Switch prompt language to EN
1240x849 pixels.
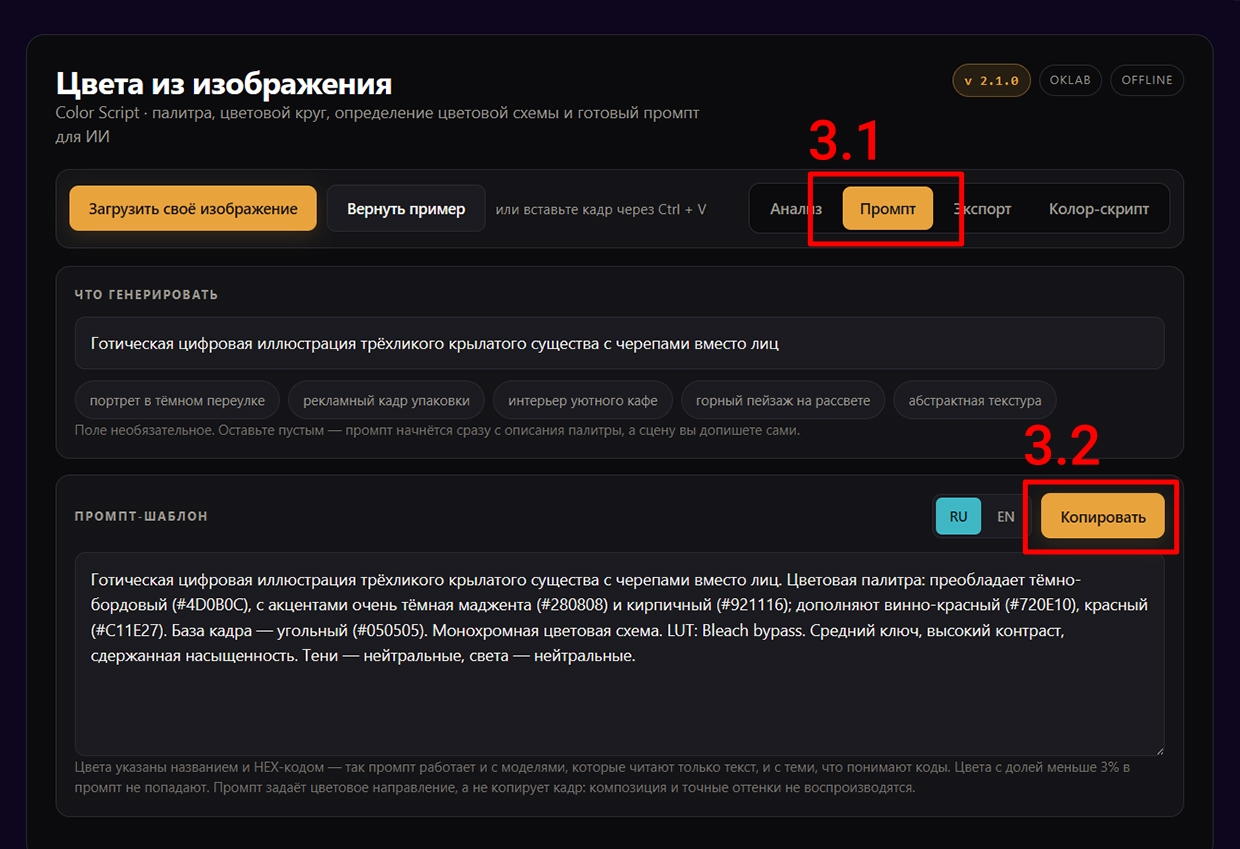coord(1006,516)
